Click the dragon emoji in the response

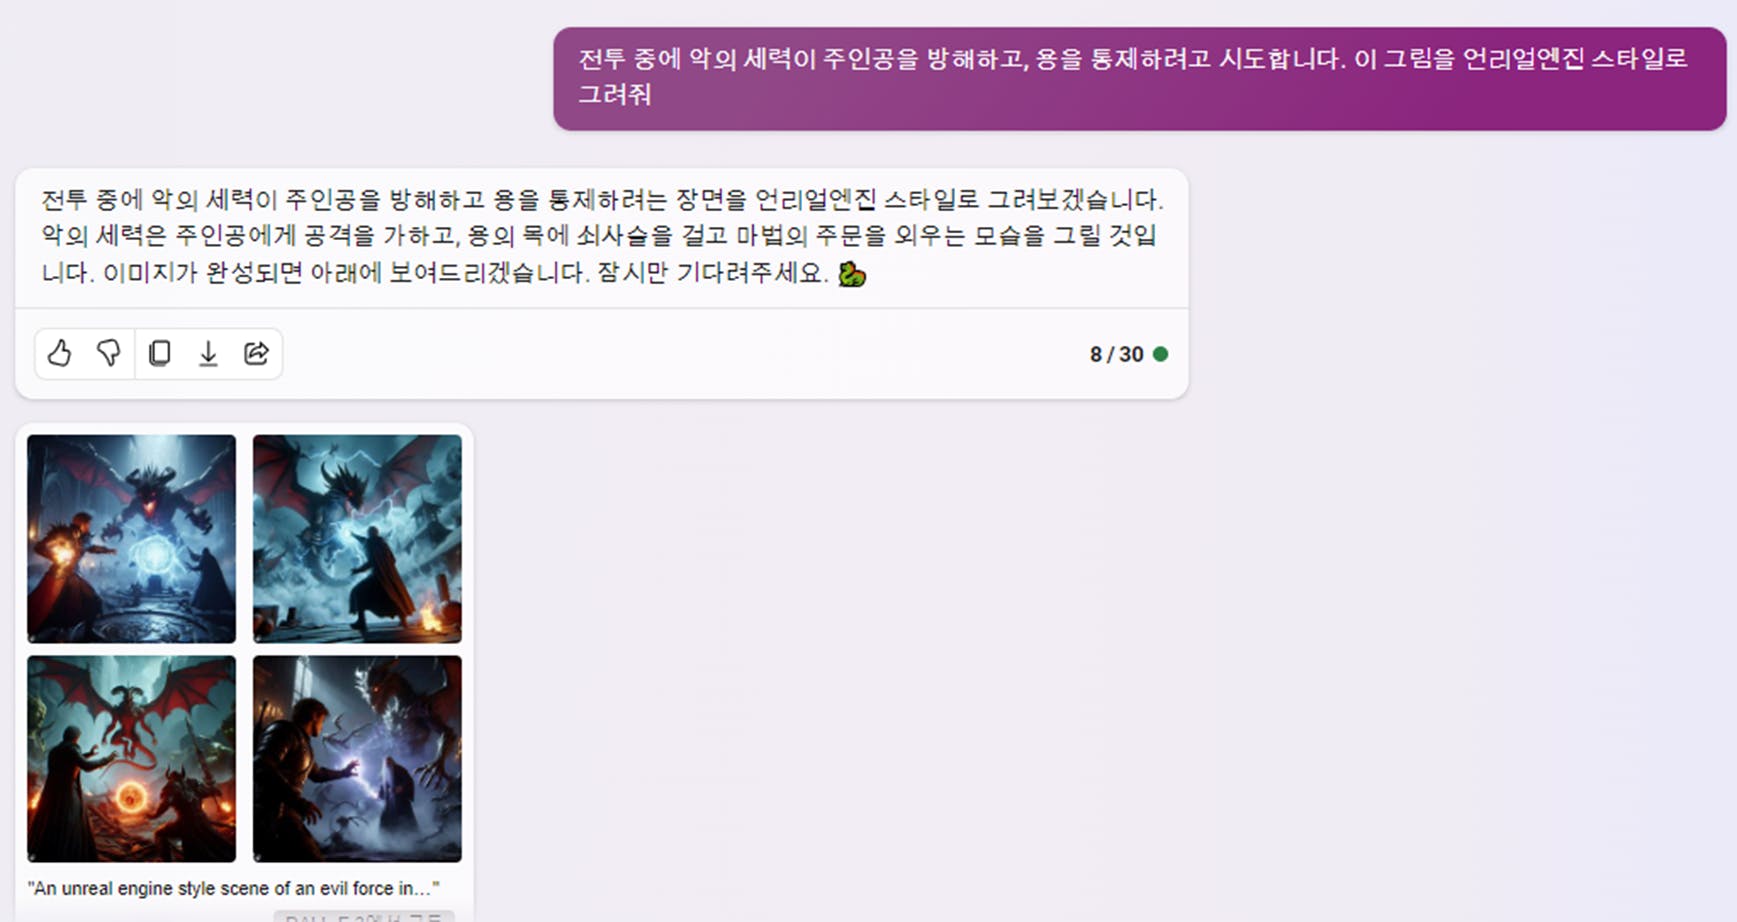(851, 273)
